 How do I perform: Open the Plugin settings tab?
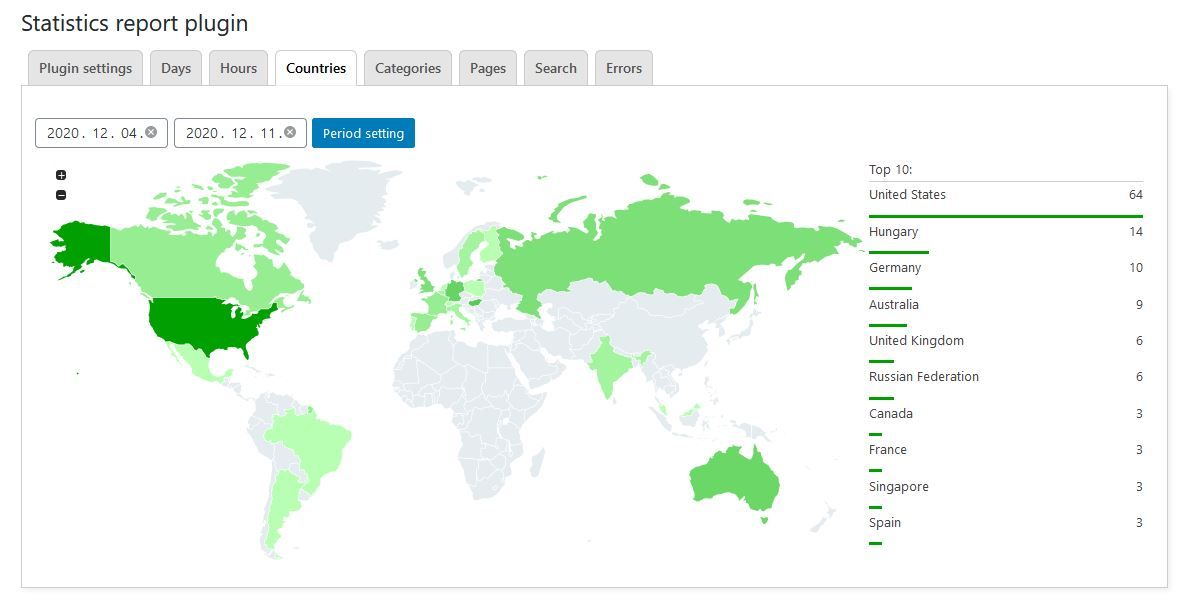(85, 68)
